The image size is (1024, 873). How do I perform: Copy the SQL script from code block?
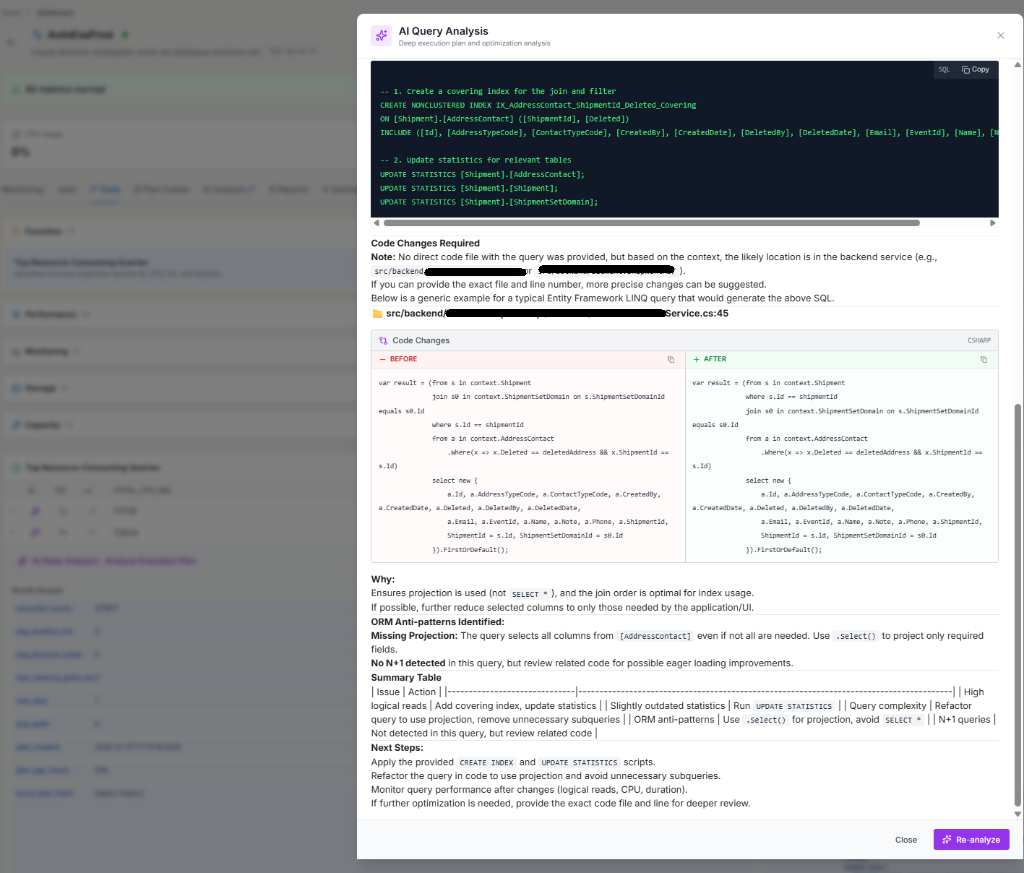pos(975,70)
